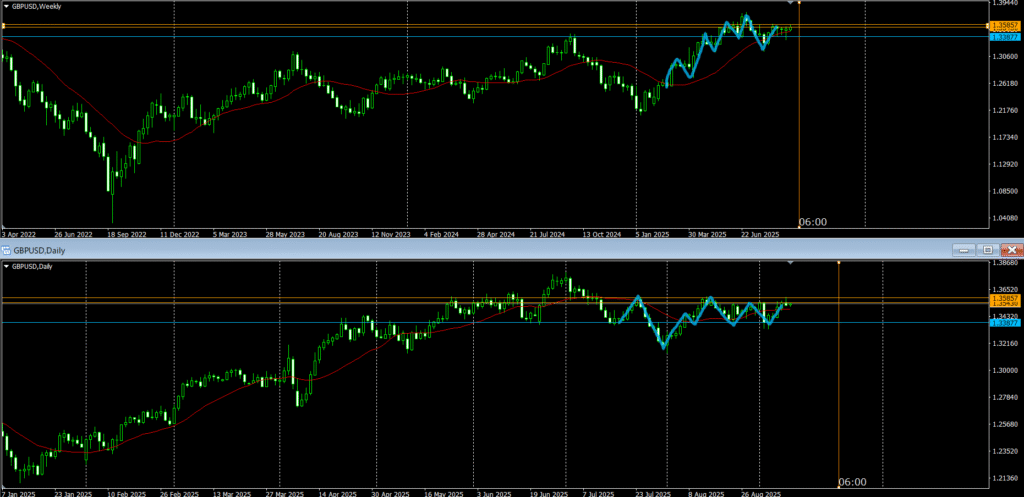Click the 26 Aug 2025 date on Daily axis
The width and height of the screenshot is (1024, 497).
click(759, 494)
